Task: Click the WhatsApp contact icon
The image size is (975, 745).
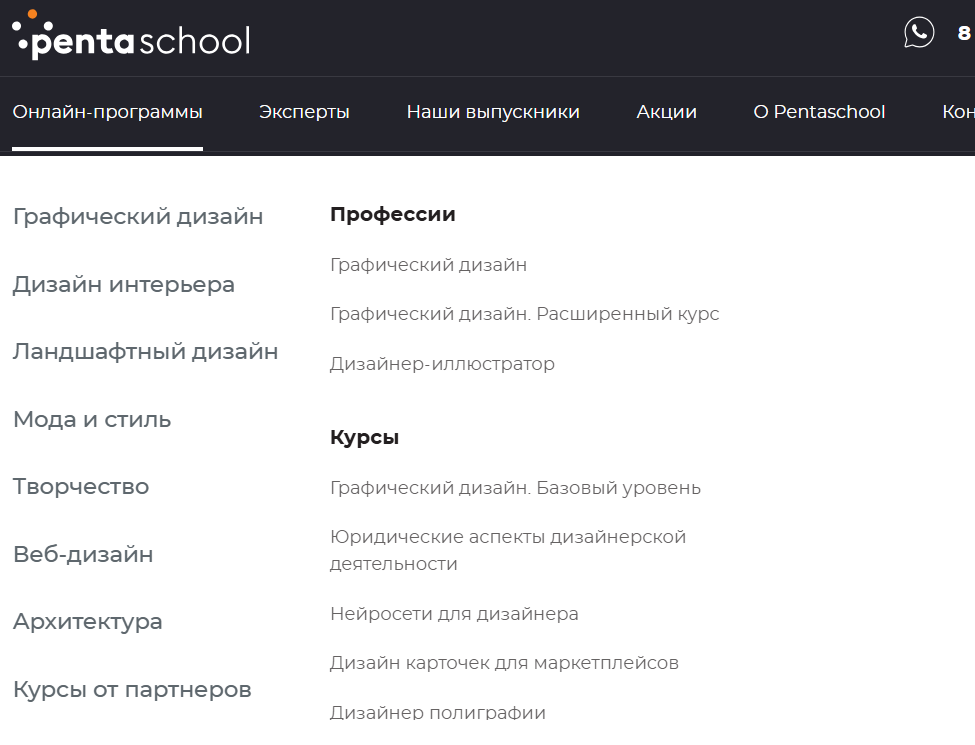Action: coord(919,32)
